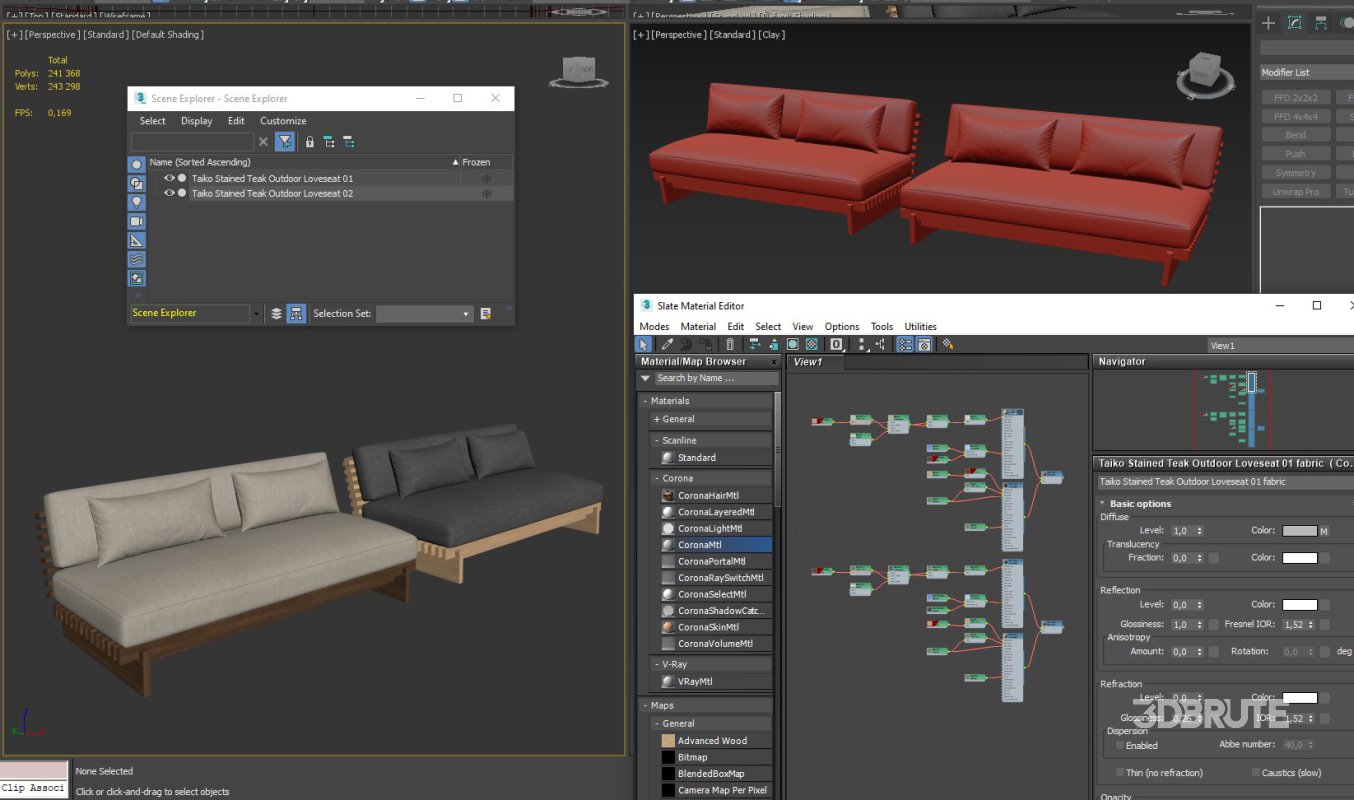Hide Taiko Loveseat 01 with eye icon
This screenshot has height=800, width=1354.
click(168, 178)
